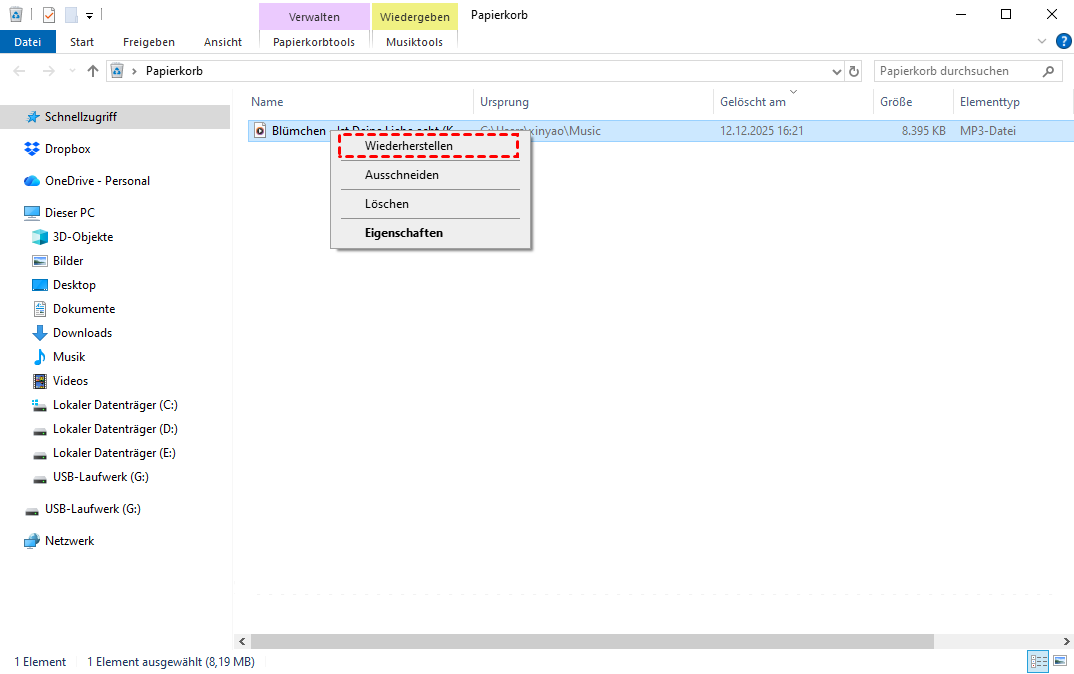Choose Wiederherstellen from the context menu
The height and width of the screenshot is (674, 1074).
coord(409,146)
